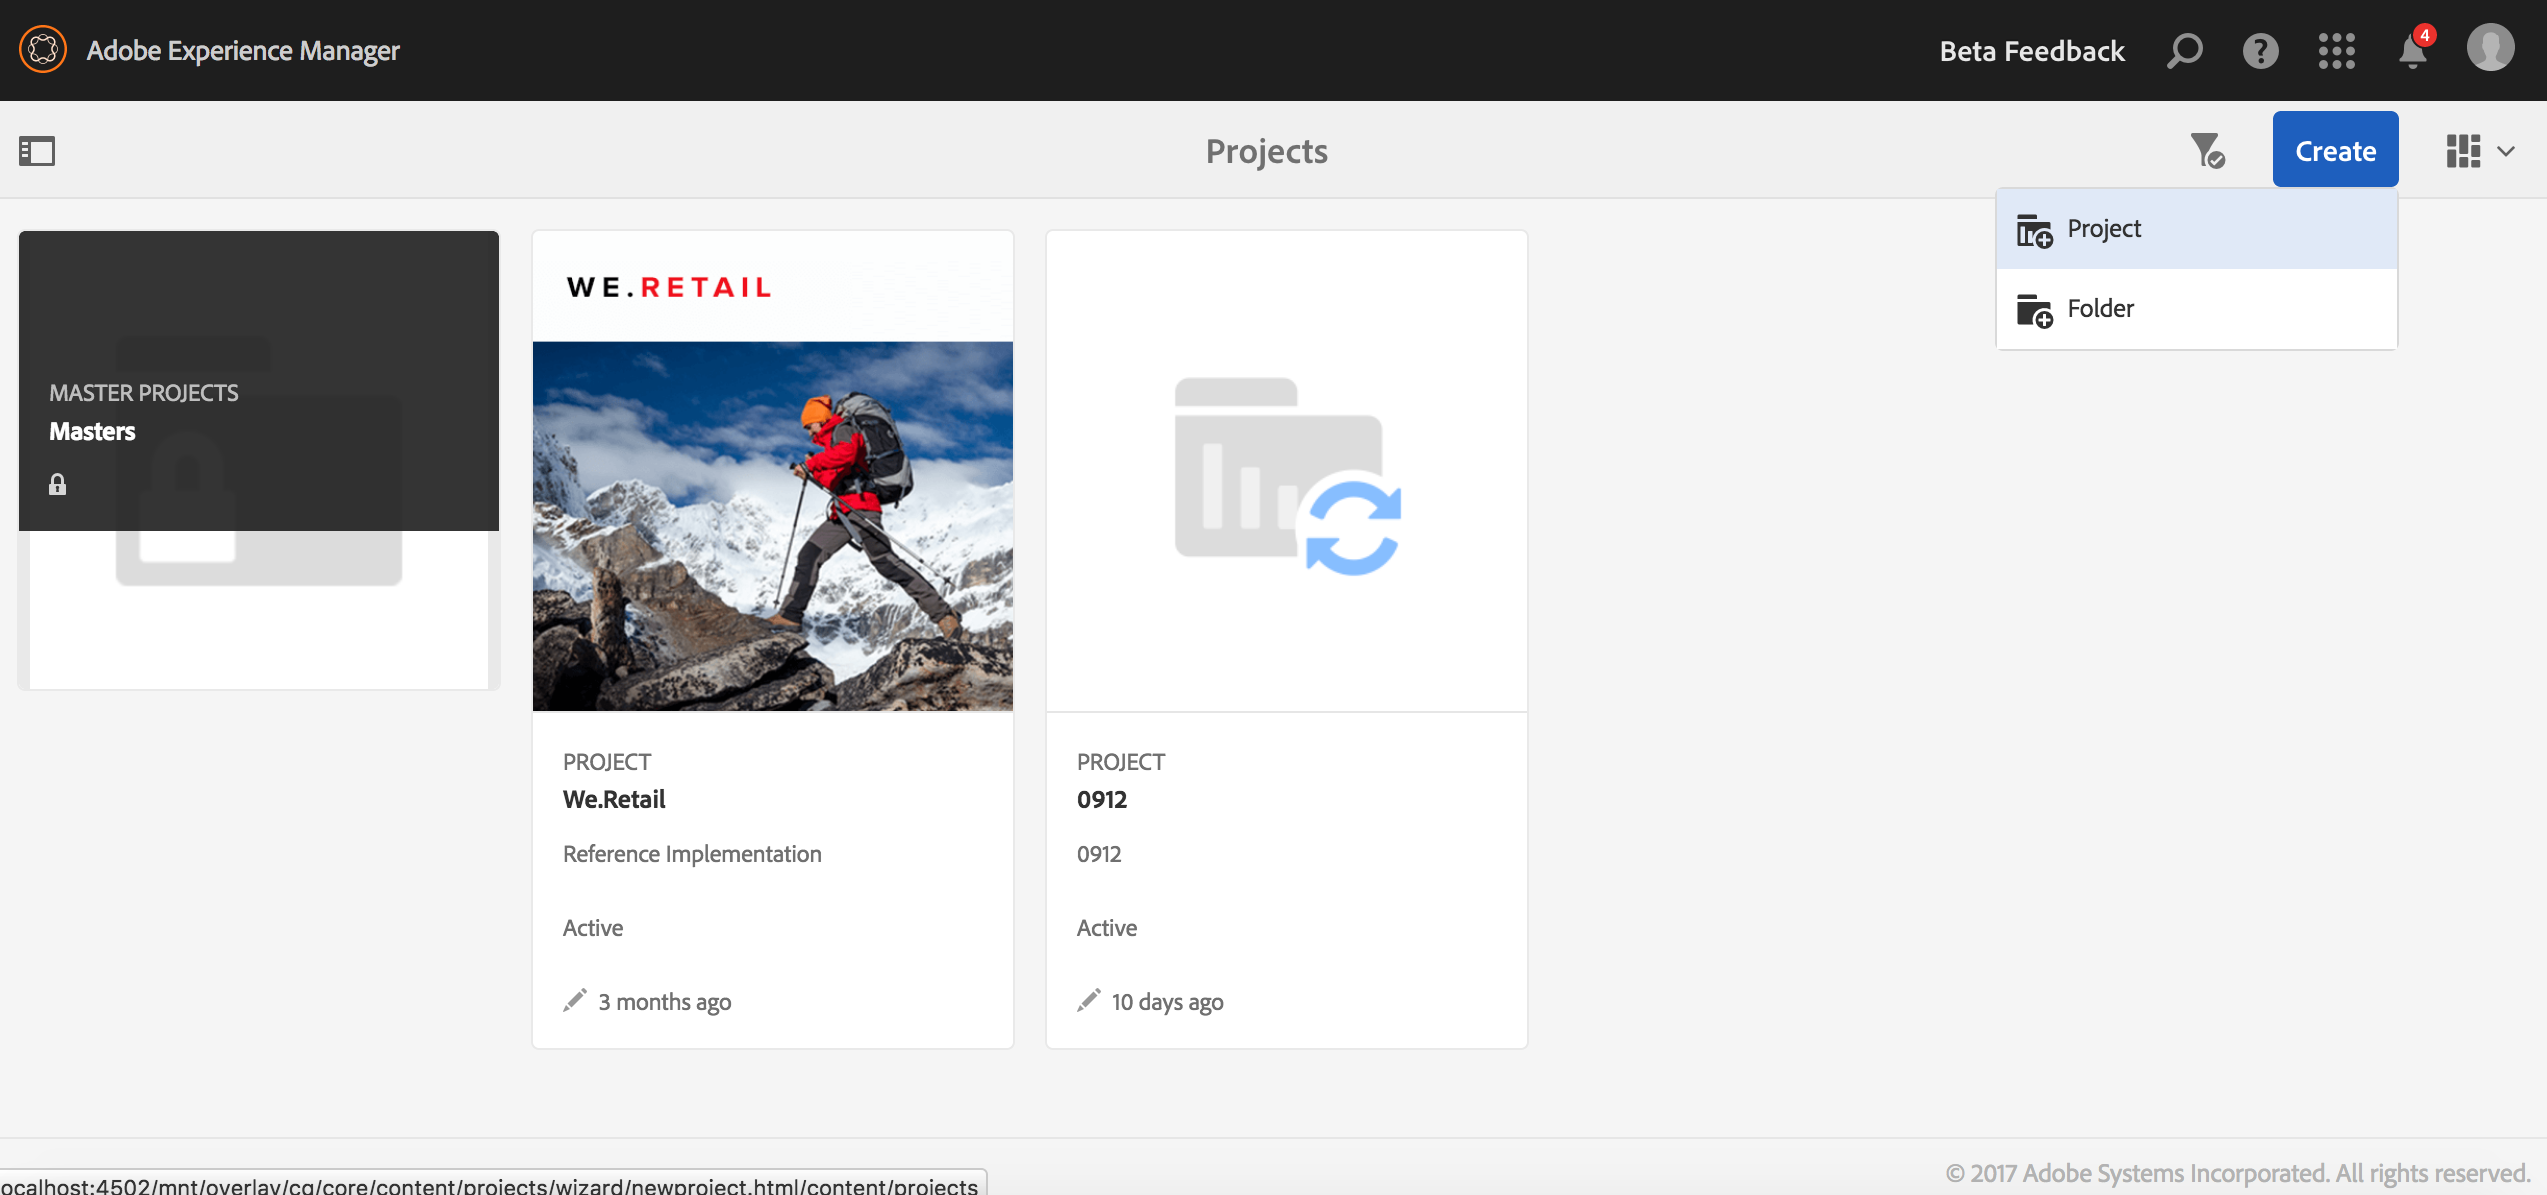This screenshot has height=1195, width=2547.
Task: Click the 0912 project title text
Action: 1102,799
